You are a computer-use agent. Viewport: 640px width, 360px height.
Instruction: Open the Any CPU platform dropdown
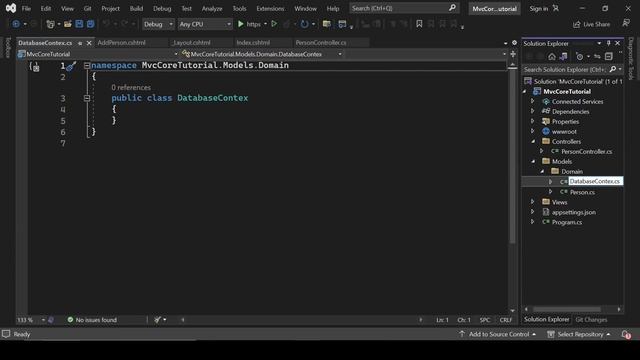(x=205, y=24)
